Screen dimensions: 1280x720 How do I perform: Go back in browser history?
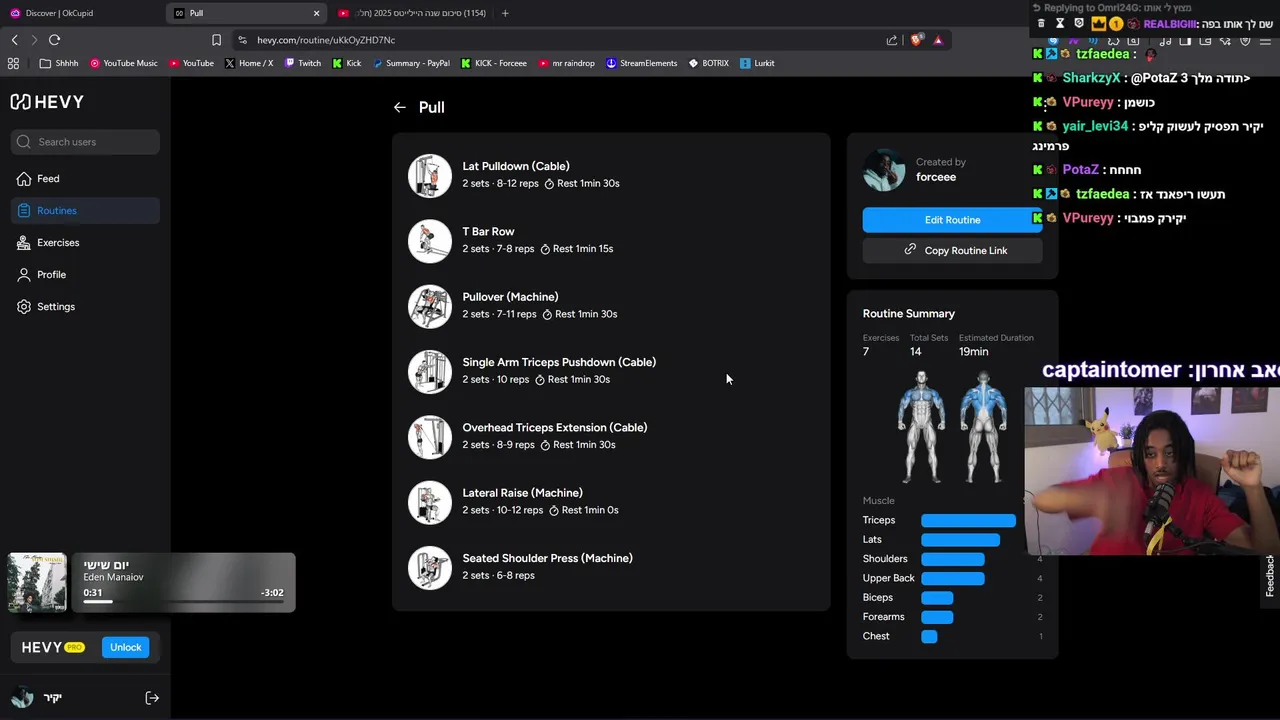point(14,40)
